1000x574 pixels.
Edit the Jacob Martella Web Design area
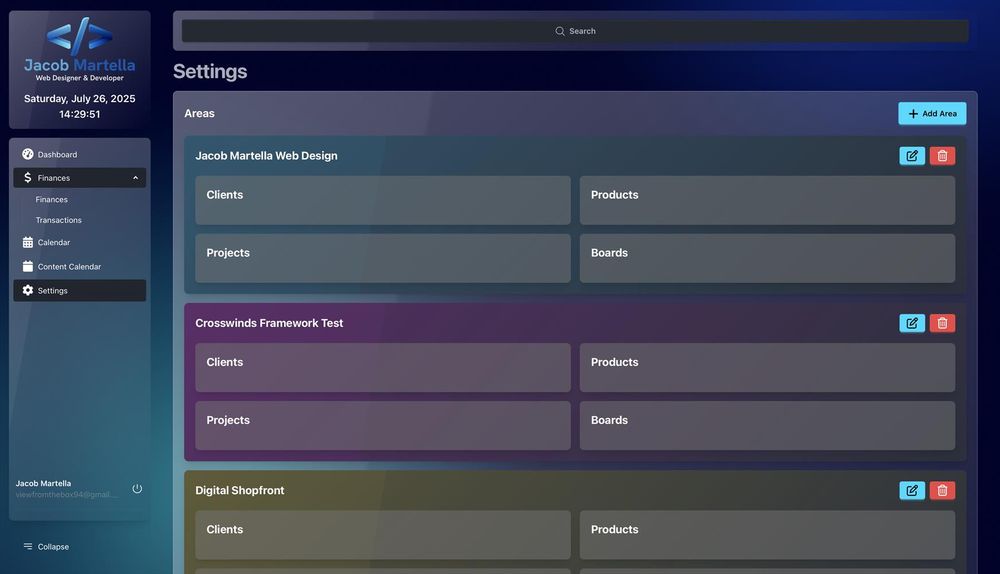click(912, 156)
